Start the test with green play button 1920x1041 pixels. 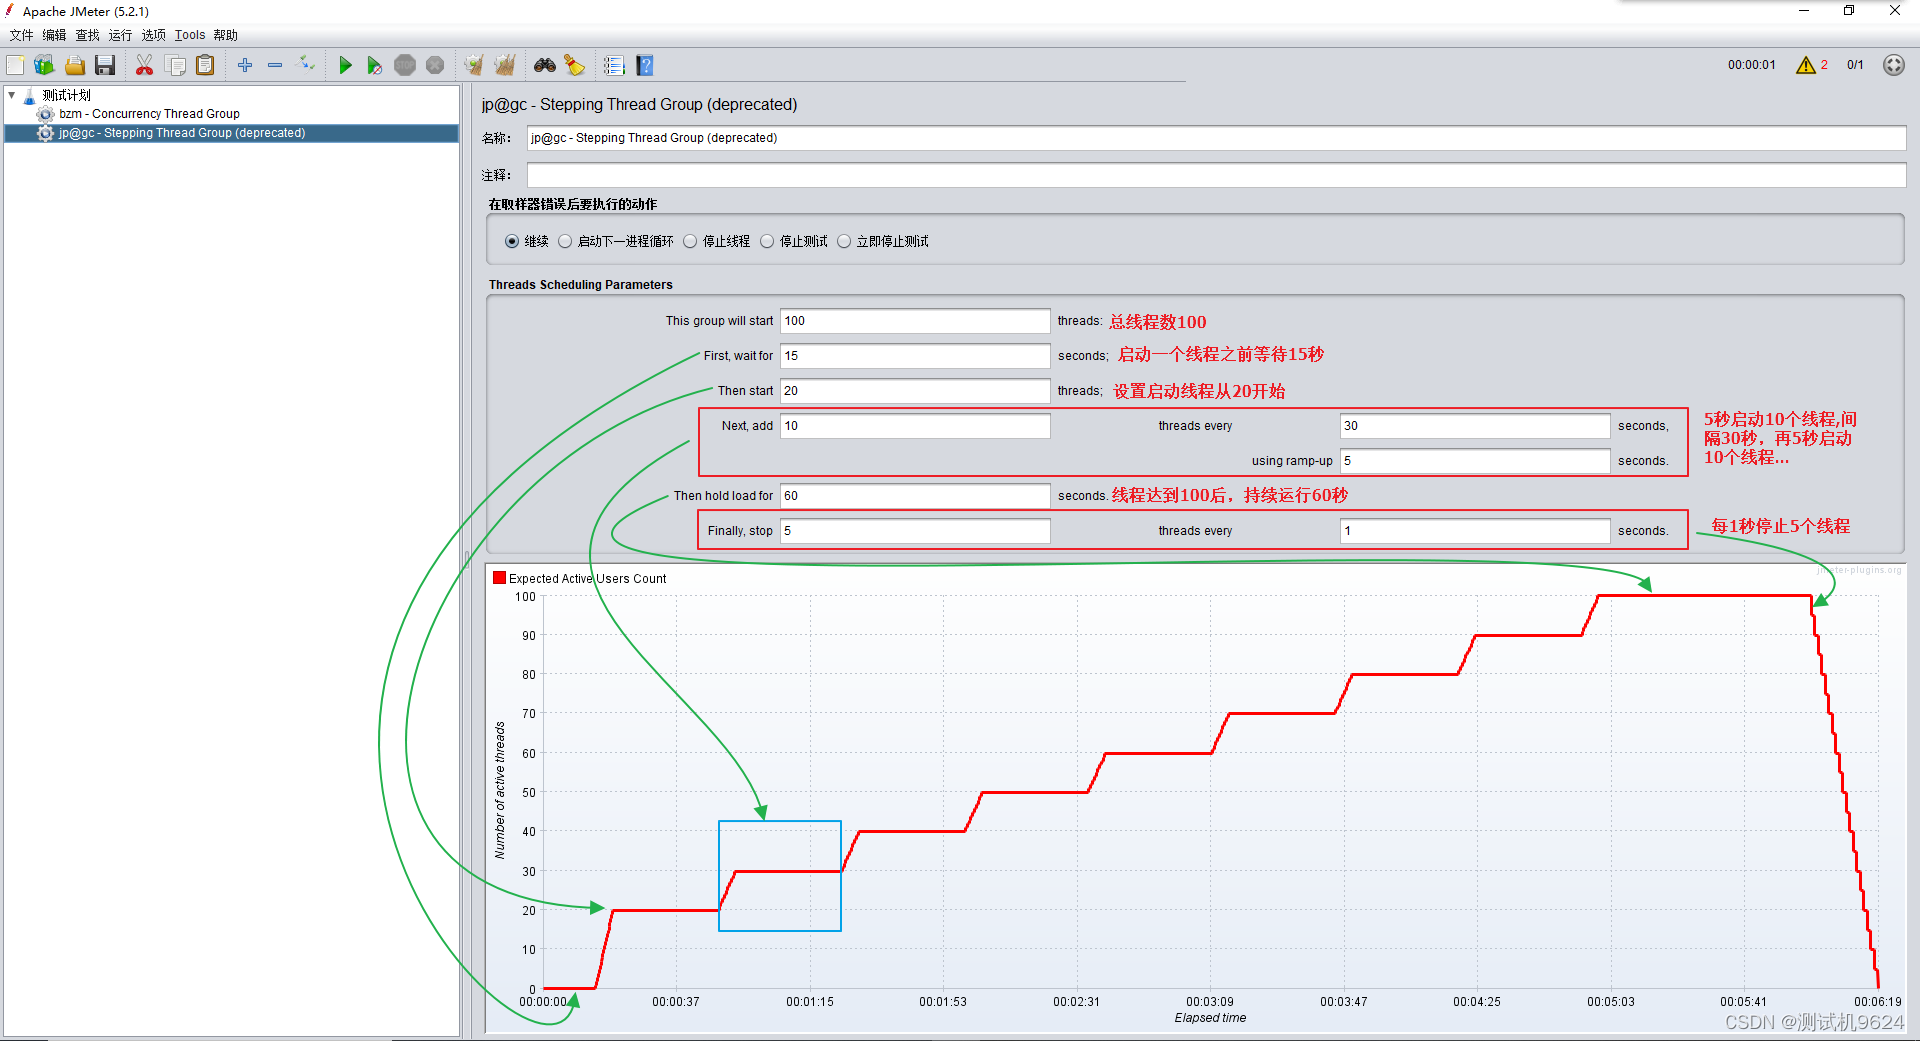coord(345,65)
